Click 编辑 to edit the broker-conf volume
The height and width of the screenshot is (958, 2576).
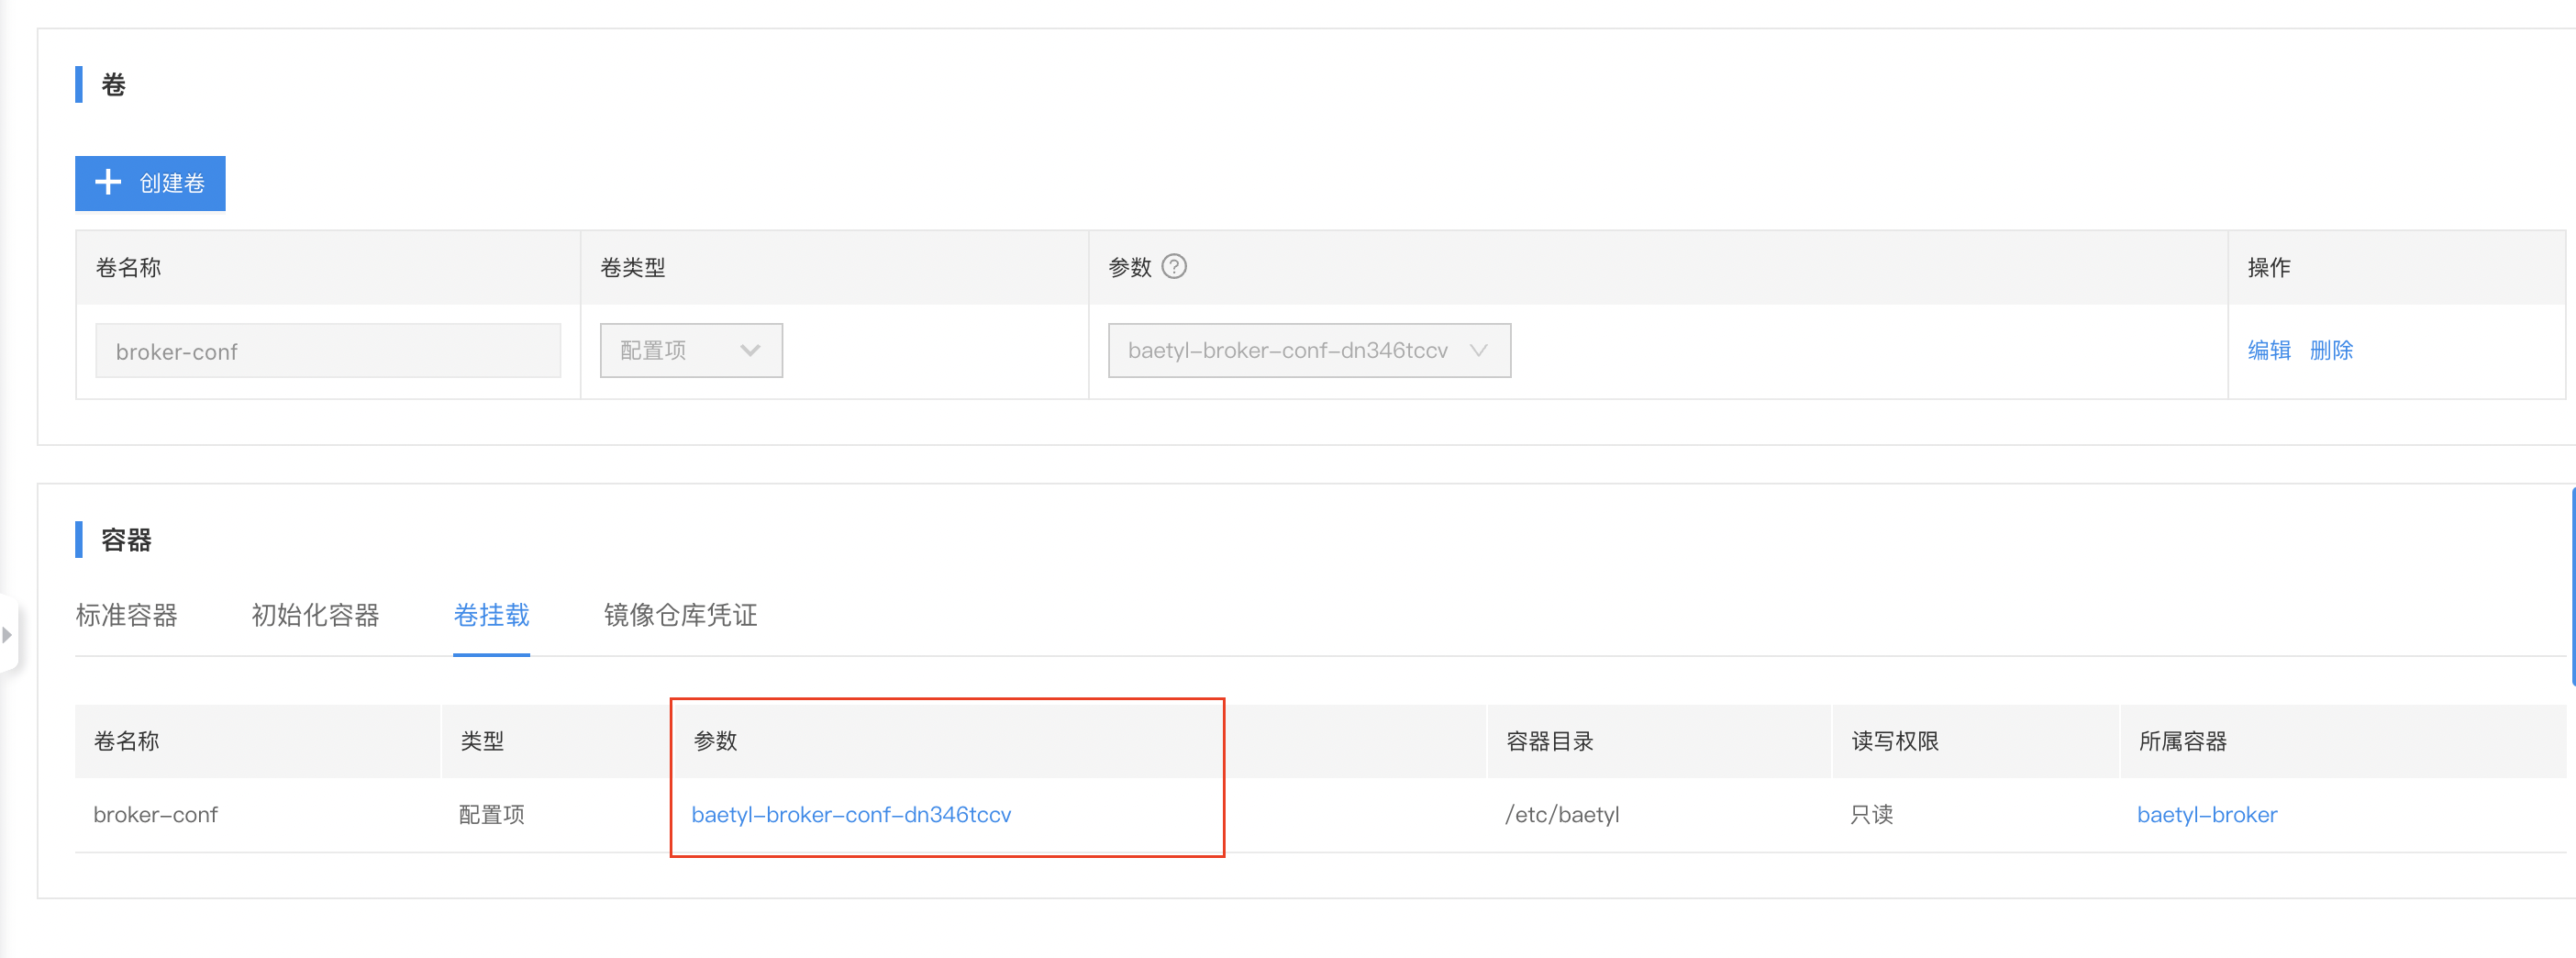pyautogui.click(x=2269, y=350)
